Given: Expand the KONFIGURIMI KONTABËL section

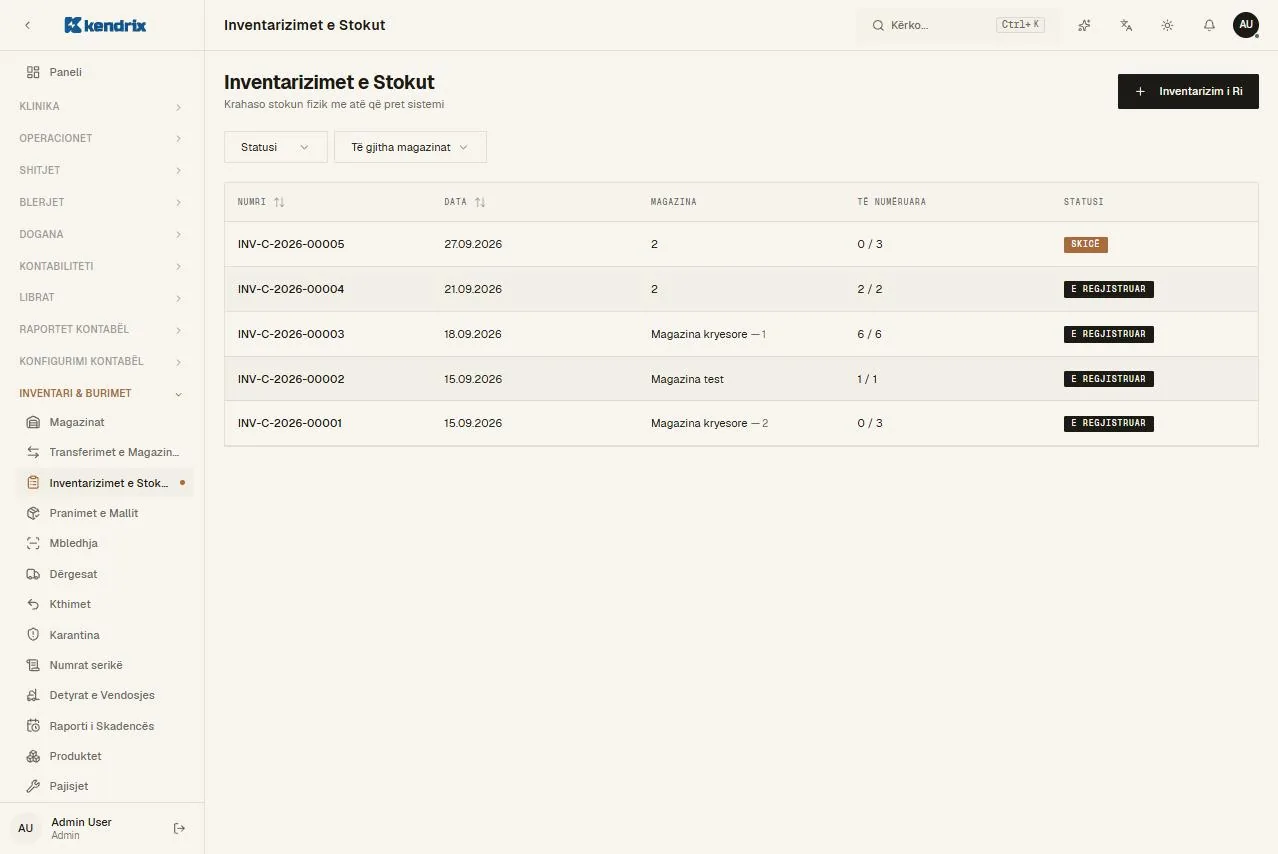Looking at the screenshot, I should [102, 361].
